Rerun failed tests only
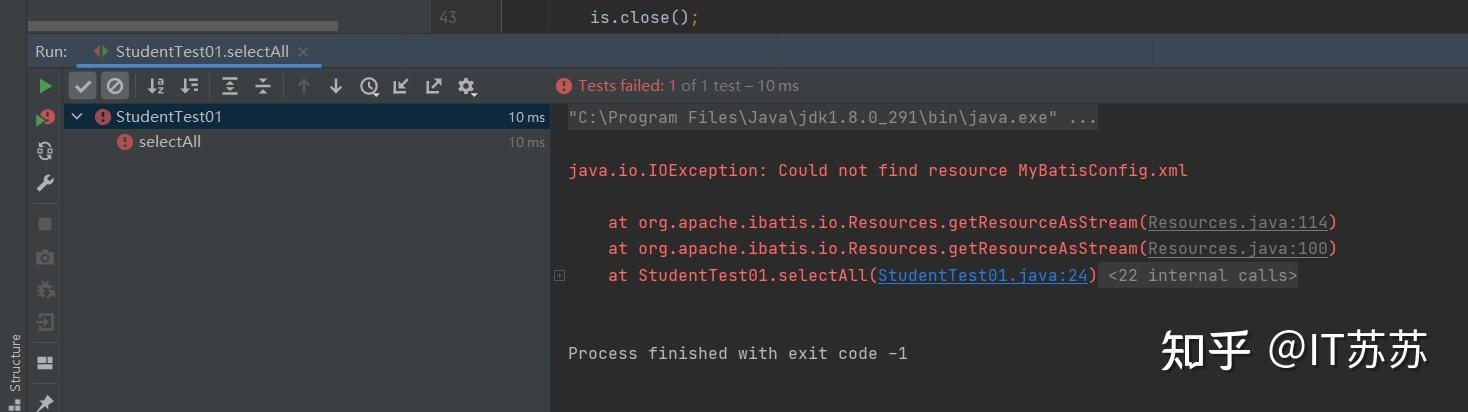Image resolution: width=1468 pixels, height=412 pixels. [45, 118]
